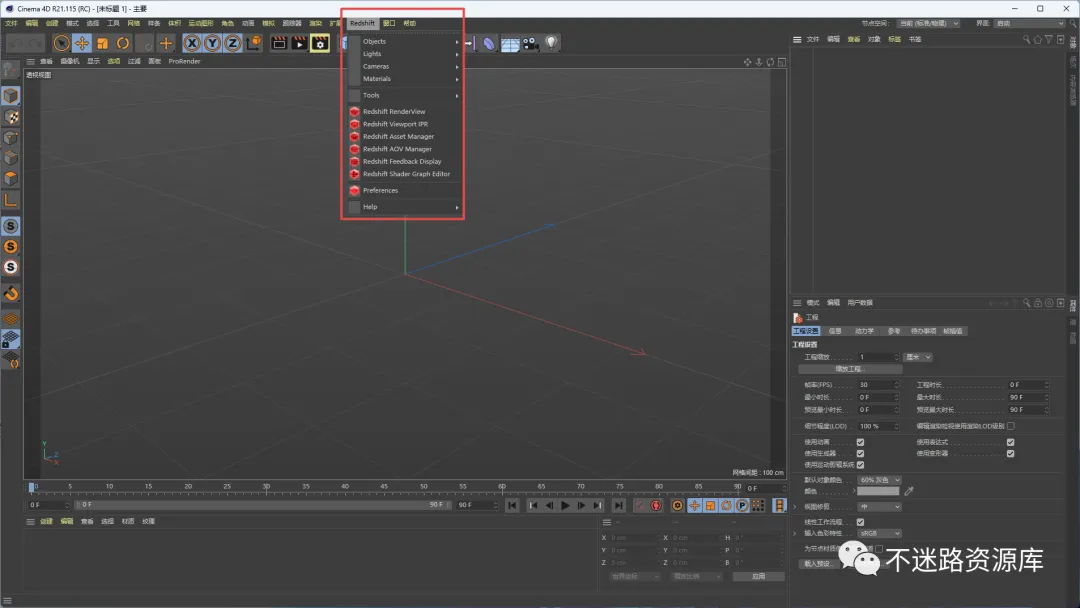
Task: Click the filmstrip timeline icon
Action: pyautogui.click(x=779, y=505)
